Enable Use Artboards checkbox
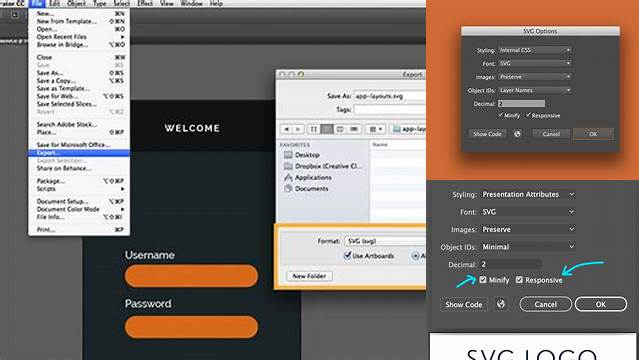This screenshot has height=360, width=639. pos(347,256)
